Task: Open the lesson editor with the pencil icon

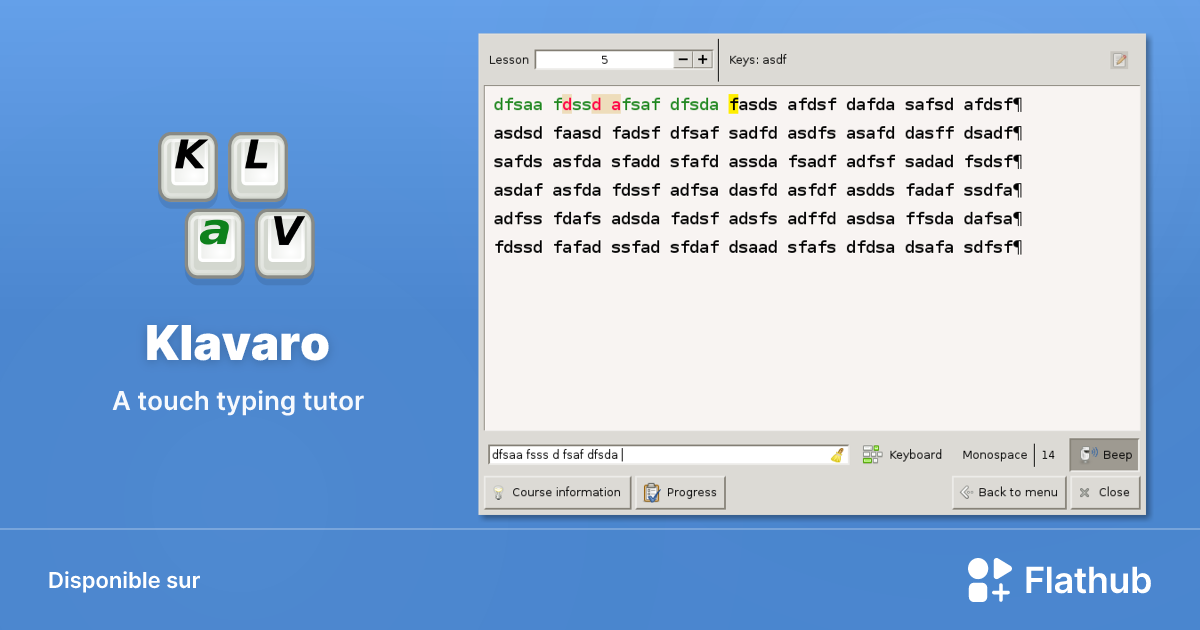Action: pyautogui.click(x=1117, y=60)
